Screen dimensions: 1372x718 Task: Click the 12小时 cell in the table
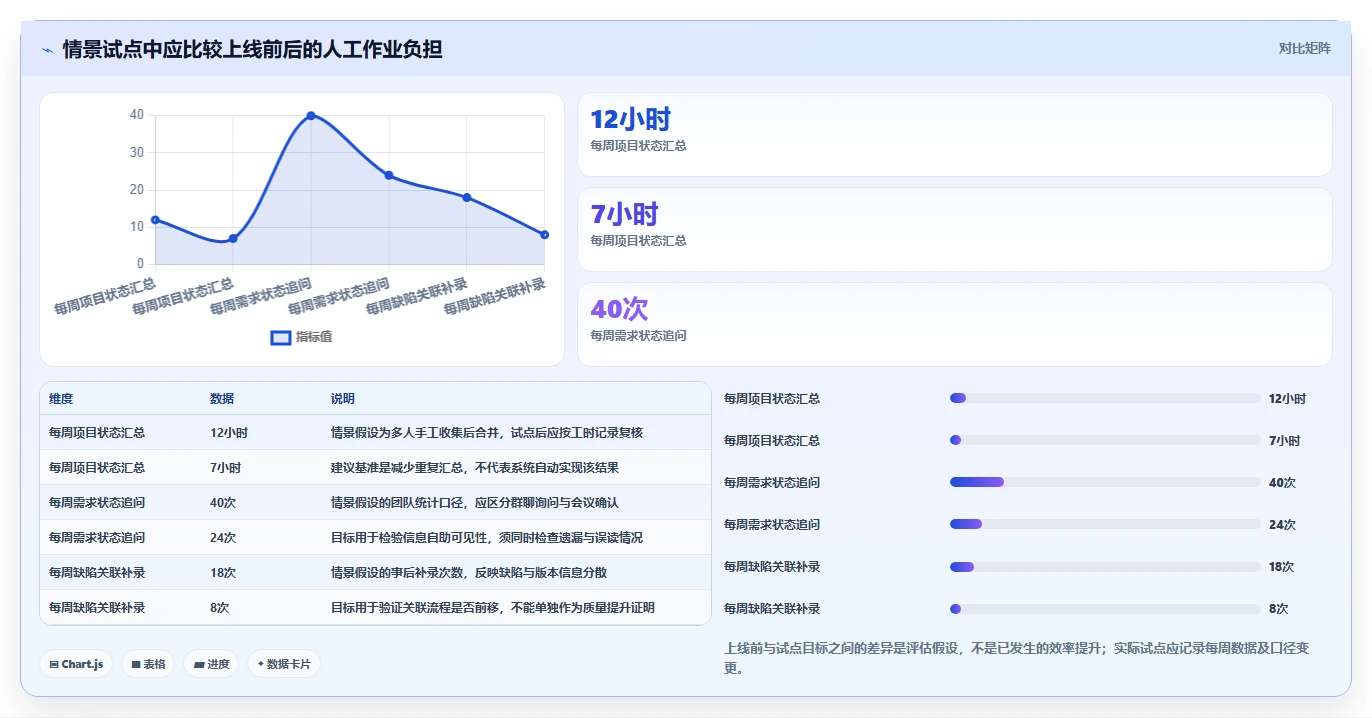tap(229, 433)
